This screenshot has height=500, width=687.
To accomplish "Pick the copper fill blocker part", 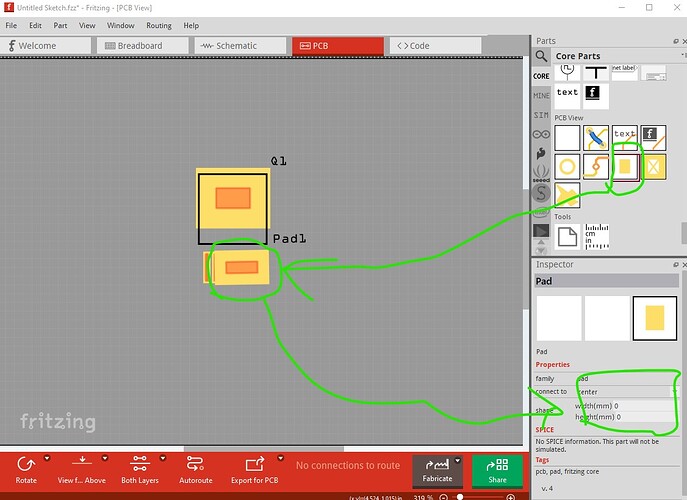I will pos(654,167).
